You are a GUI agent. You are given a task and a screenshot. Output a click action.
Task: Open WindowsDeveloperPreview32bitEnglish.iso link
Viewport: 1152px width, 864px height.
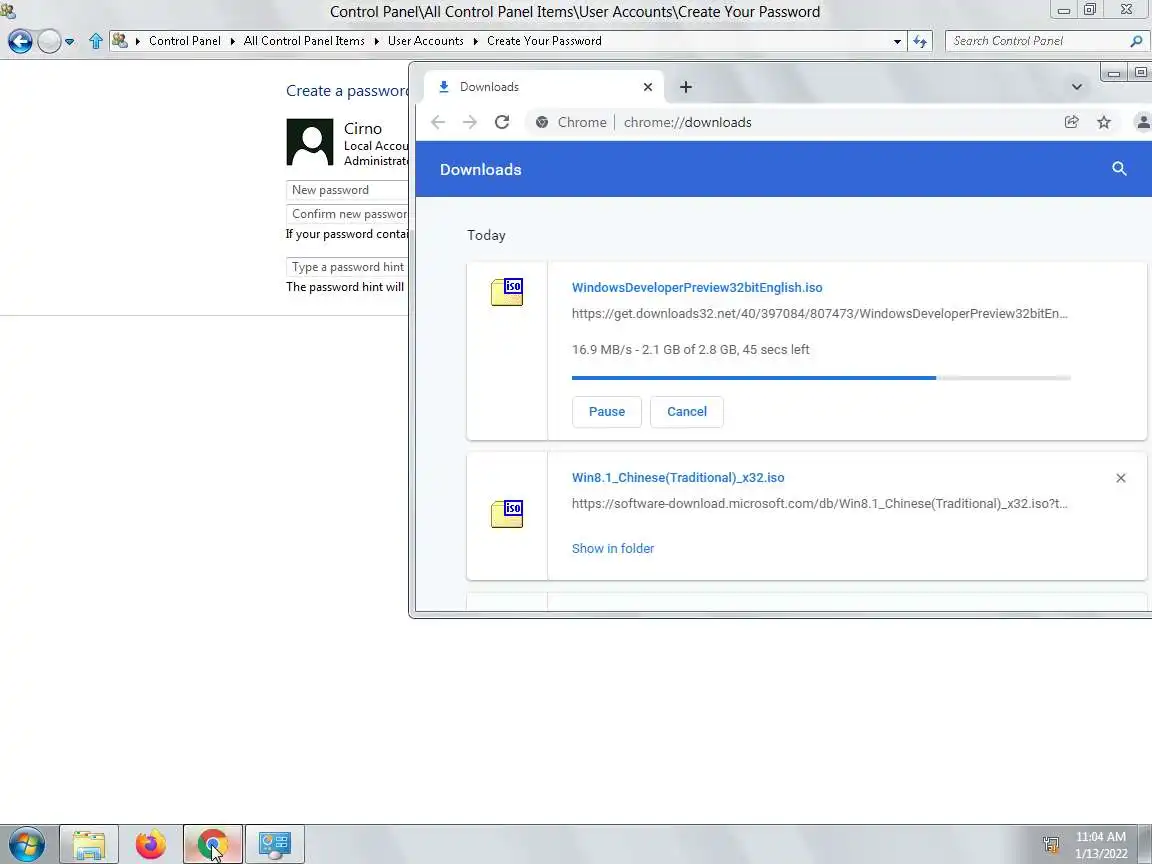point(696,288)
